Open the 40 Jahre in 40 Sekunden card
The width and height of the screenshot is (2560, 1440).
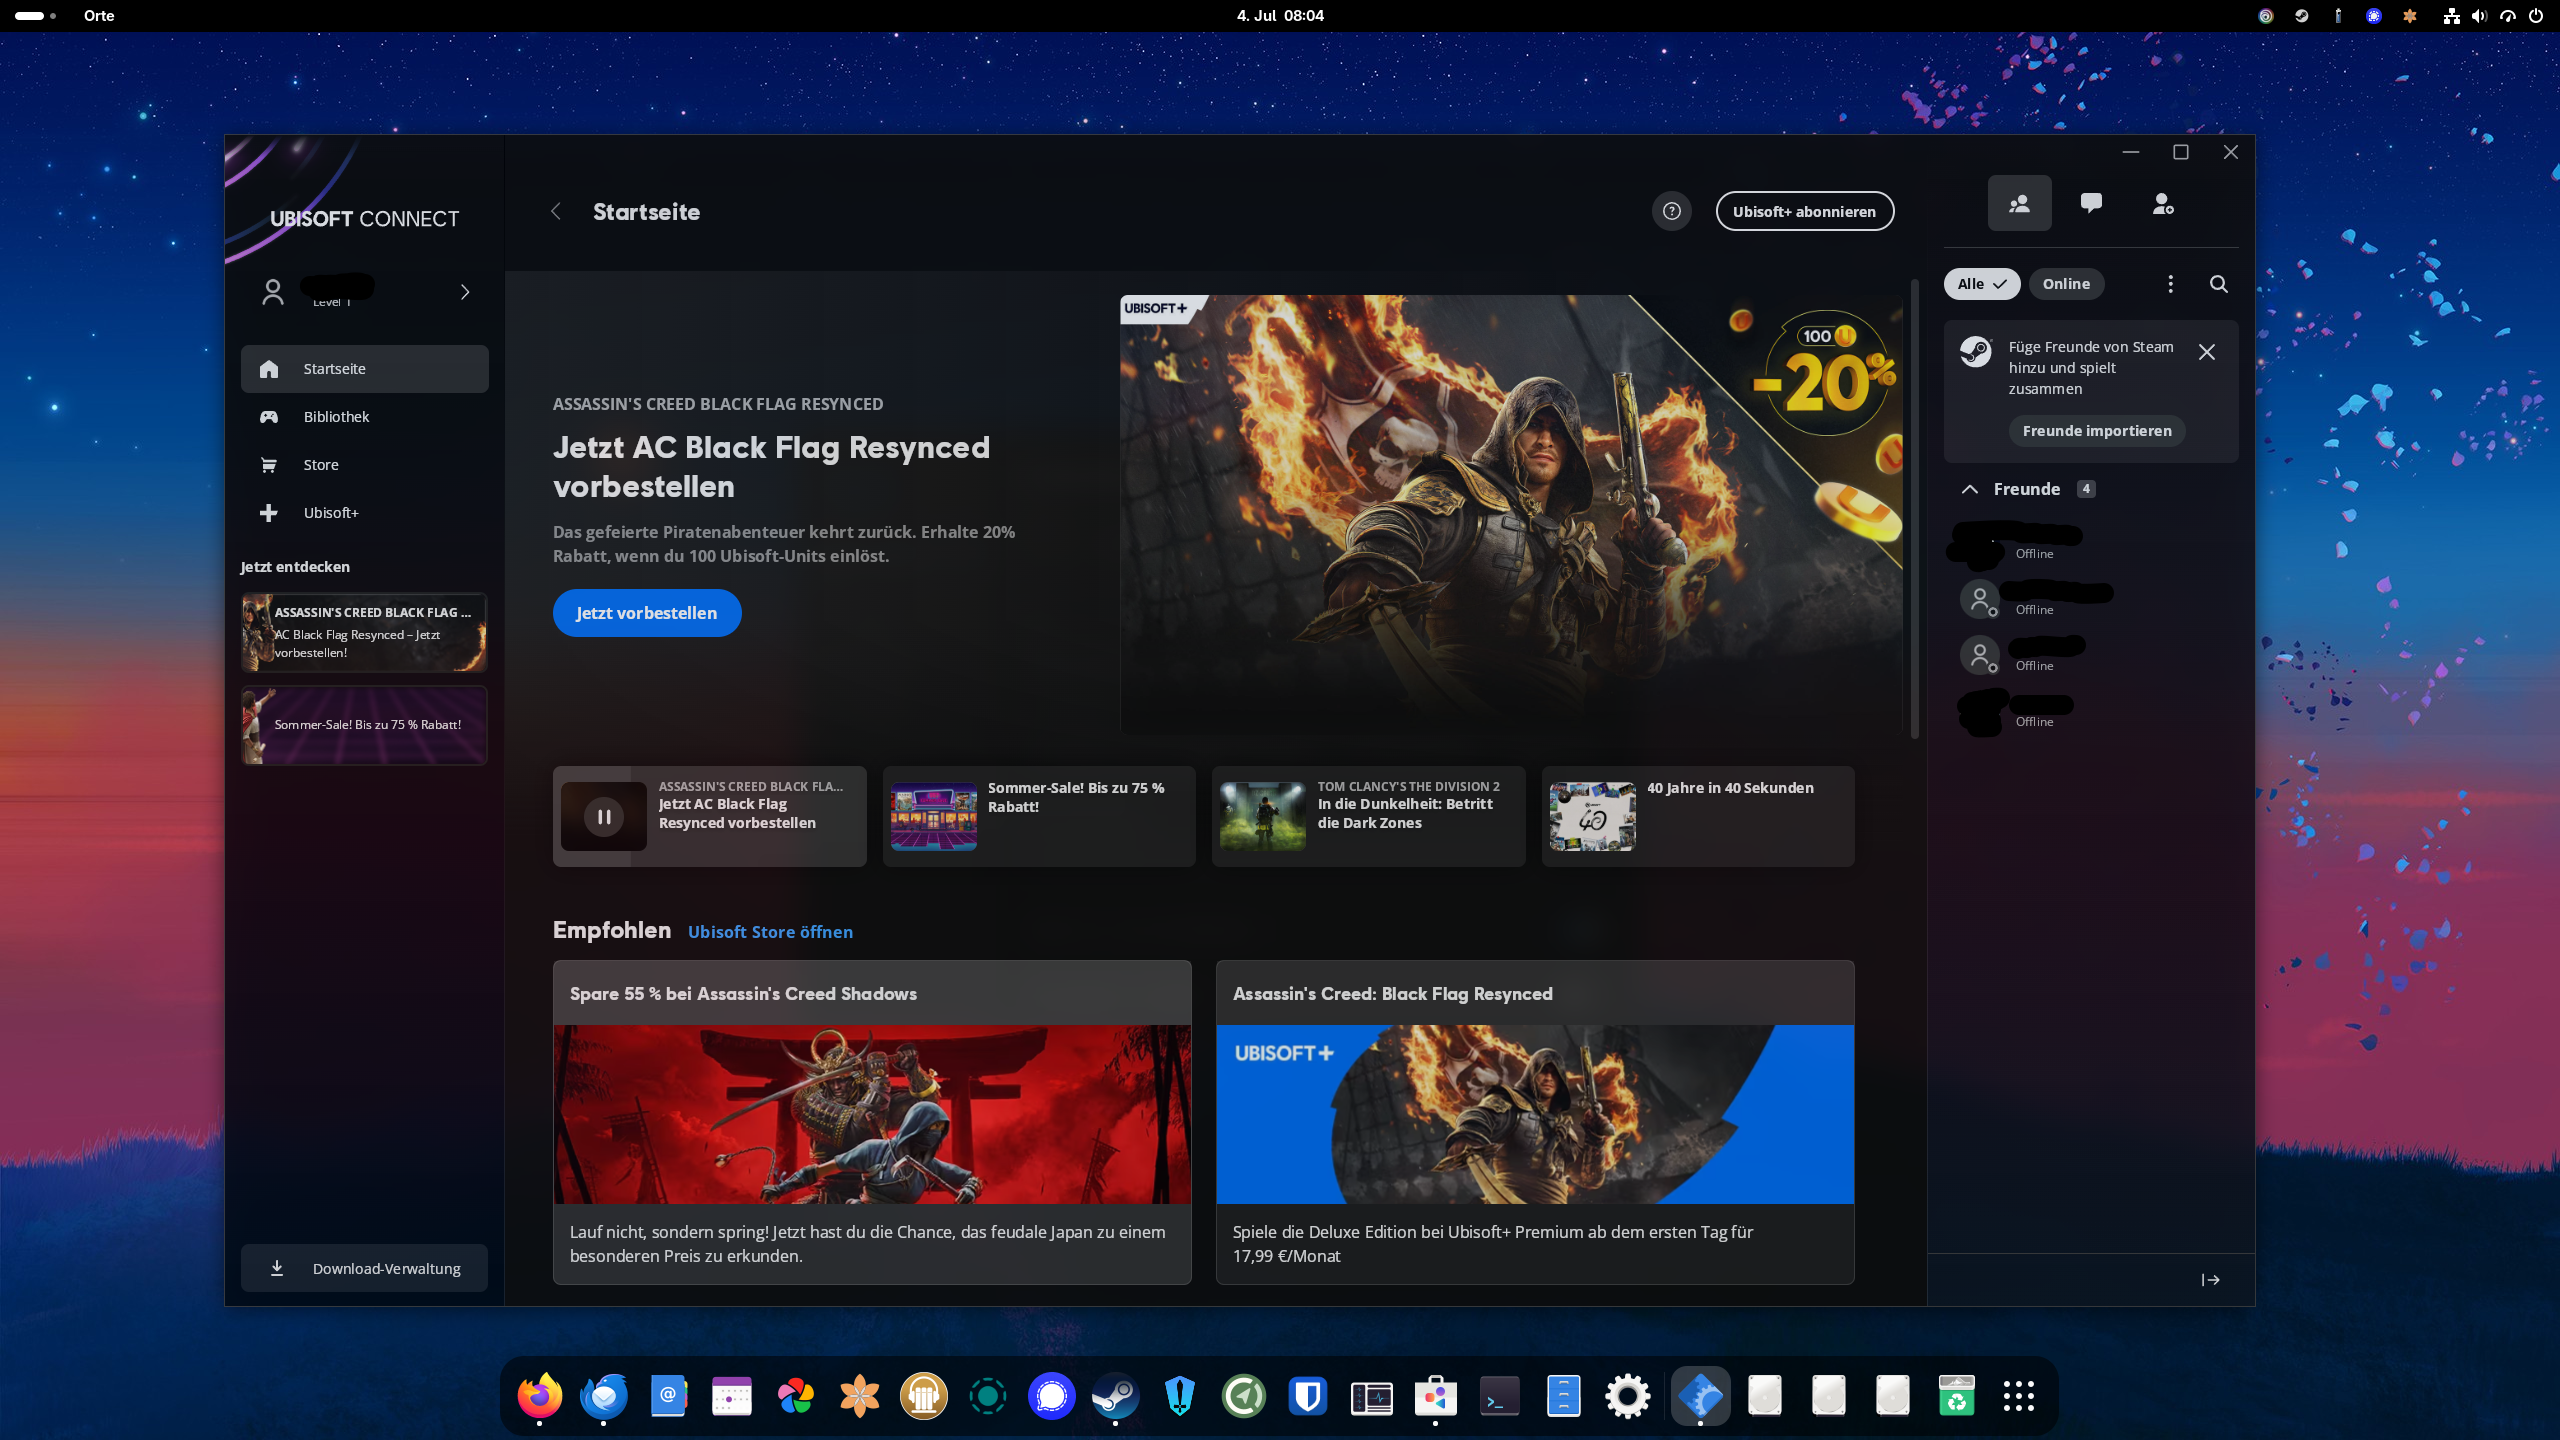tap(1698, 816)
